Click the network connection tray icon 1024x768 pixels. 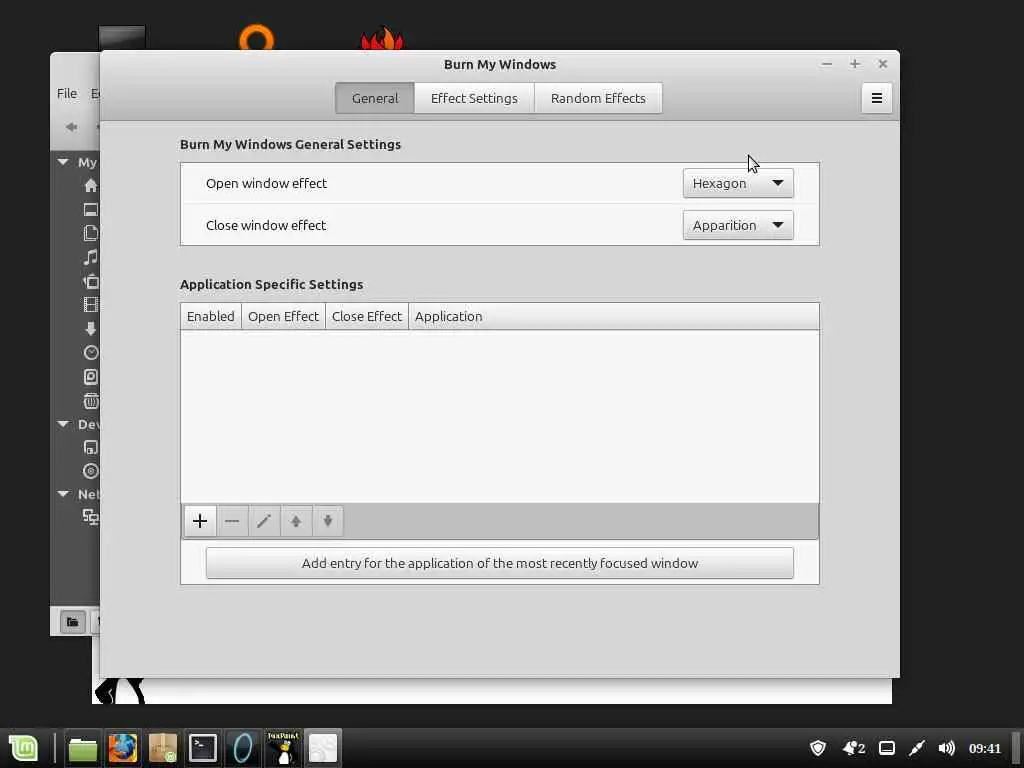pyautogui.click(x=917, y=748)
